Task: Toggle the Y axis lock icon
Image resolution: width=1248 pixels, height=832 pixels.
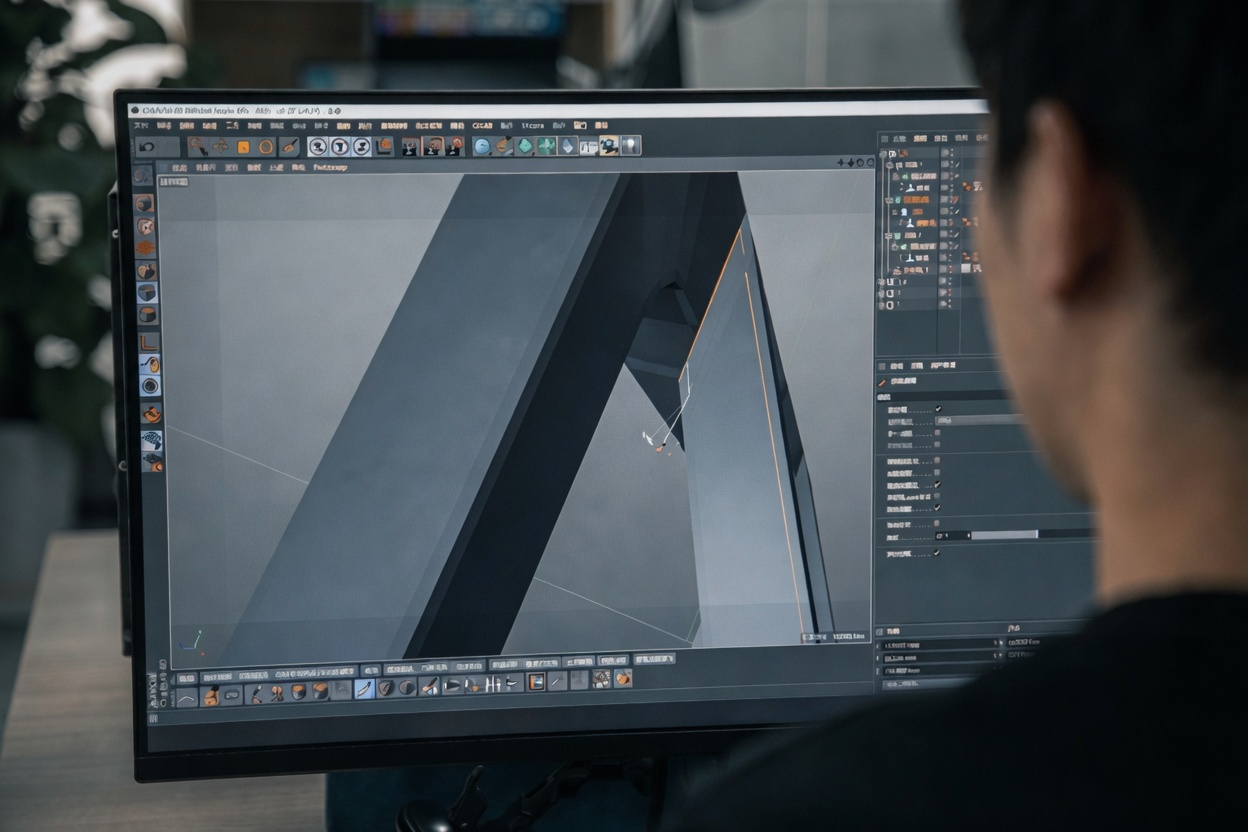Action: tap(339, 147)
